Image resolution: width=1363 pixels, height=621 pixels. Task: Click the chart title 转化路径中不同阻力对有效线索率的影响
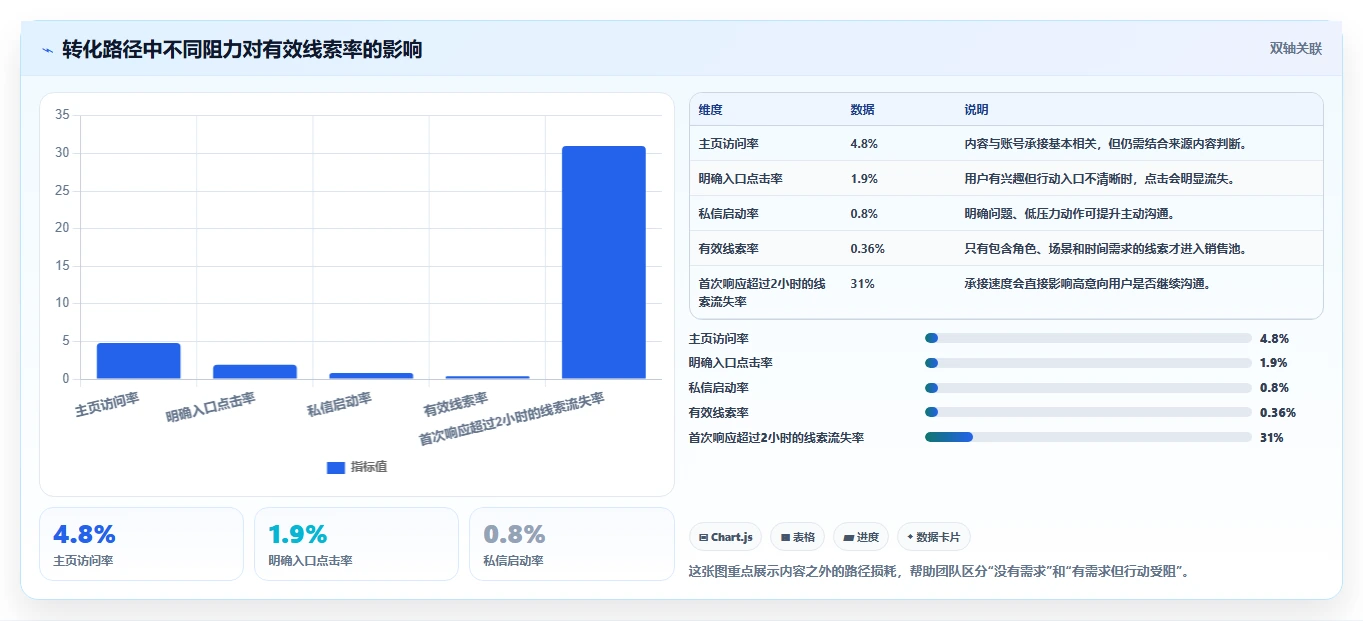click(x=242, y=49)
